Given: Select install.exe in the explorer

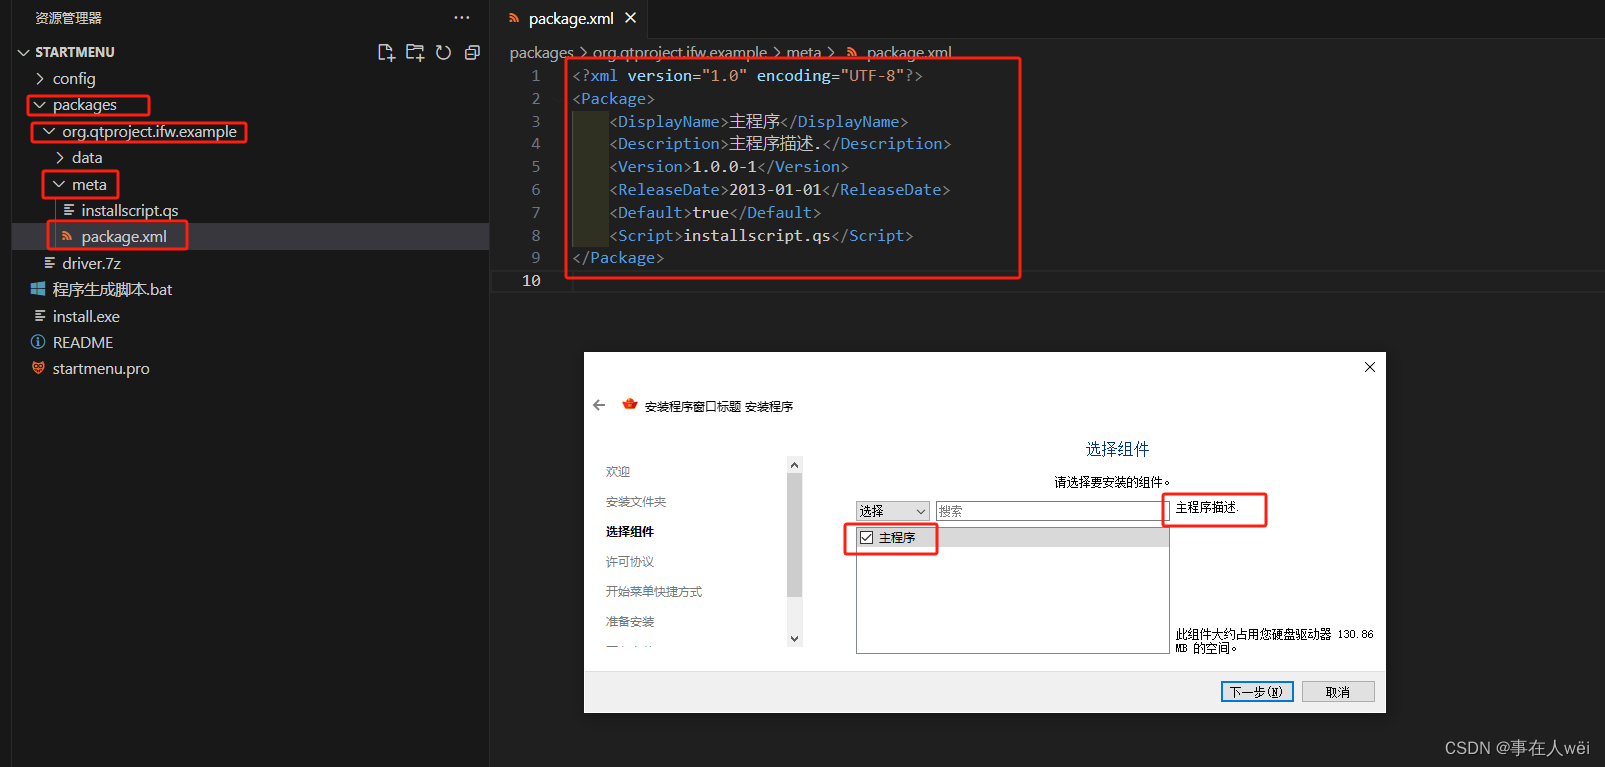Looking at the screenshot, I should (x=86, y=316).
